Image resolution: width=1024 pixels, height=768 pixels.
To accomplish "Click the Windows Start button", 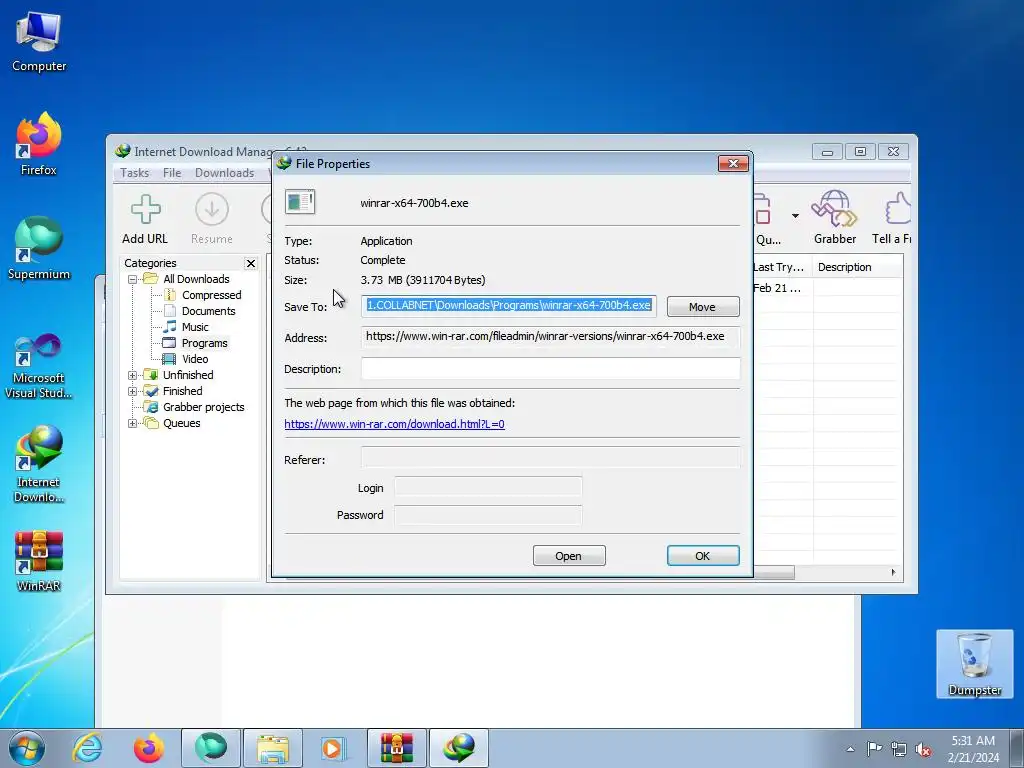I will pos(27,748).
